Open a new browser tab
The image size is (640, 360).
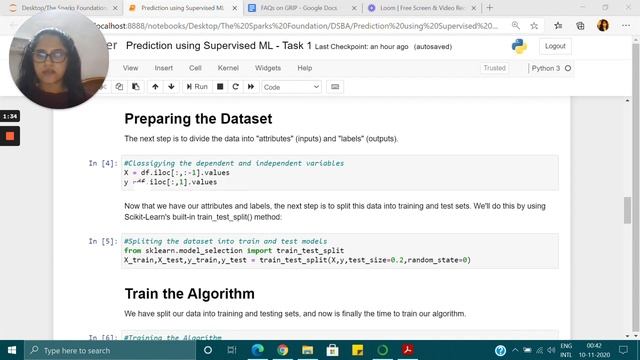pyautogui.click(x=490, y=7)
